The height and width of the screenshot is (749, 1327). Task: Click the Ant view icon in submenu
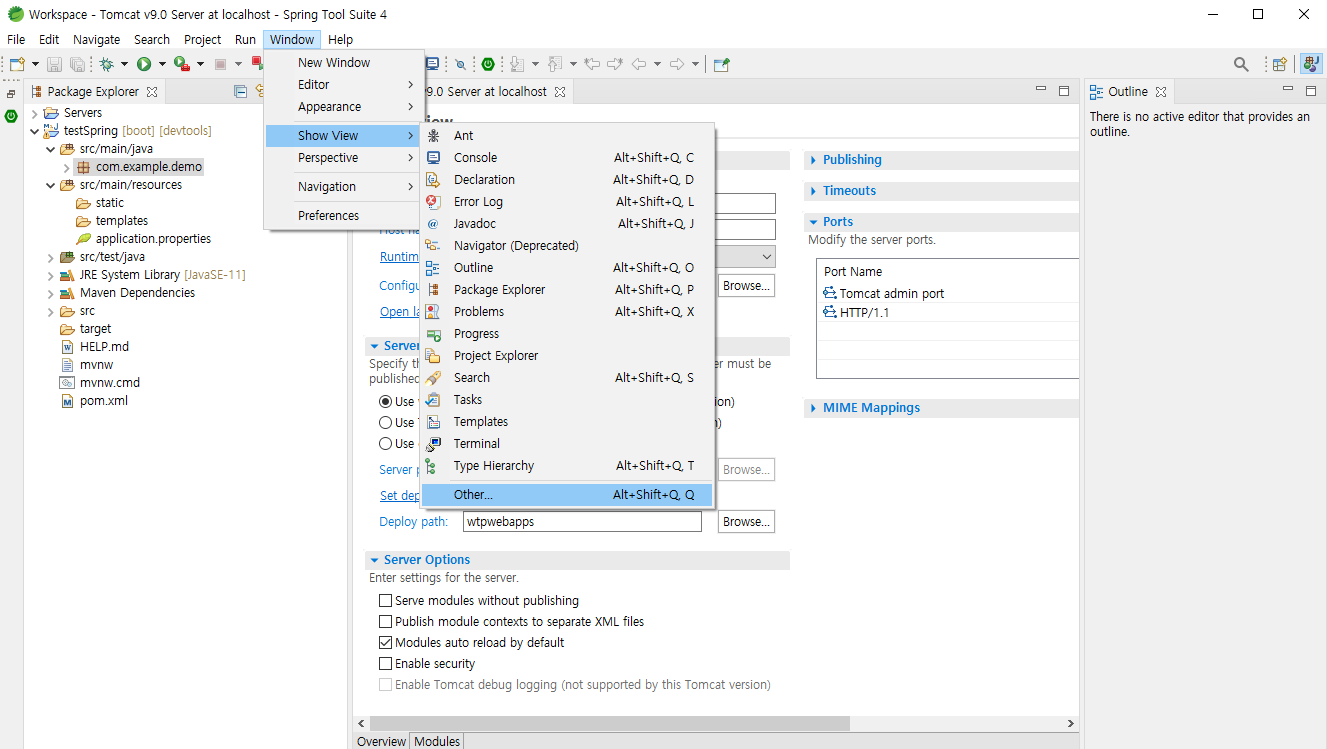point(433,135)
